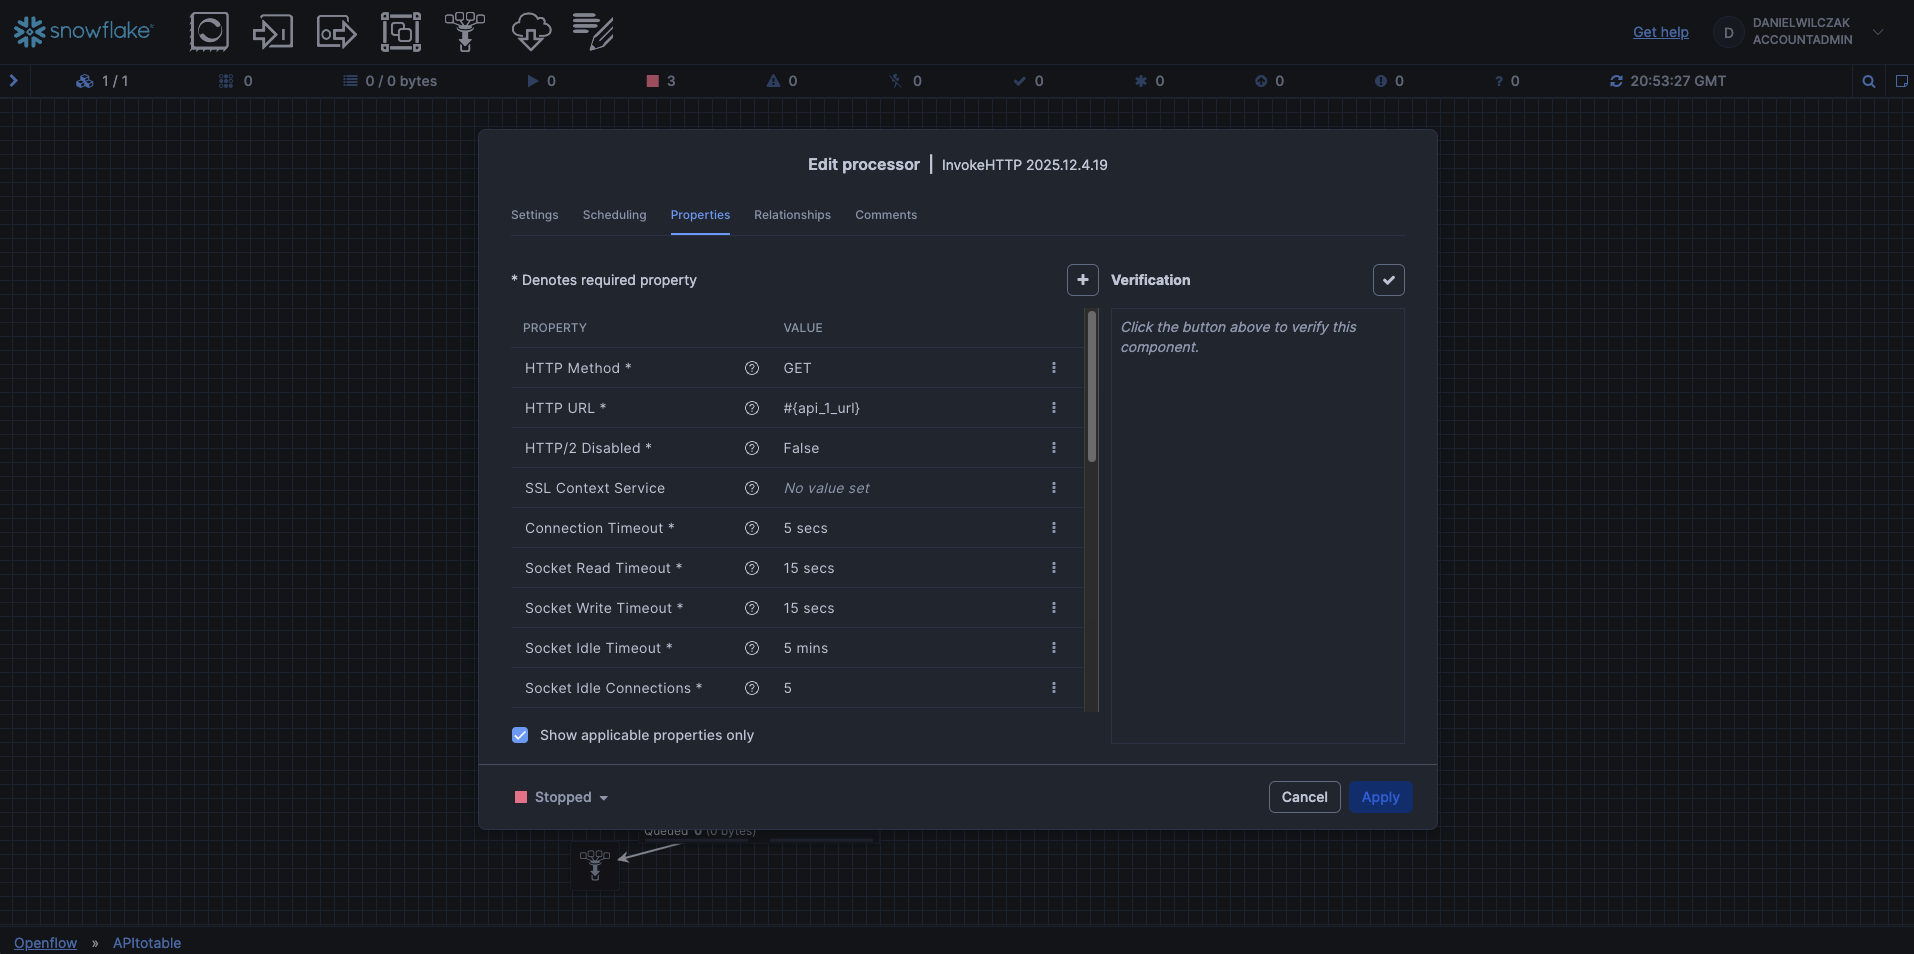This screenshot has height=954, width=1914.
Task: Open the Get help link
Action: click(x=1660, y=32)
